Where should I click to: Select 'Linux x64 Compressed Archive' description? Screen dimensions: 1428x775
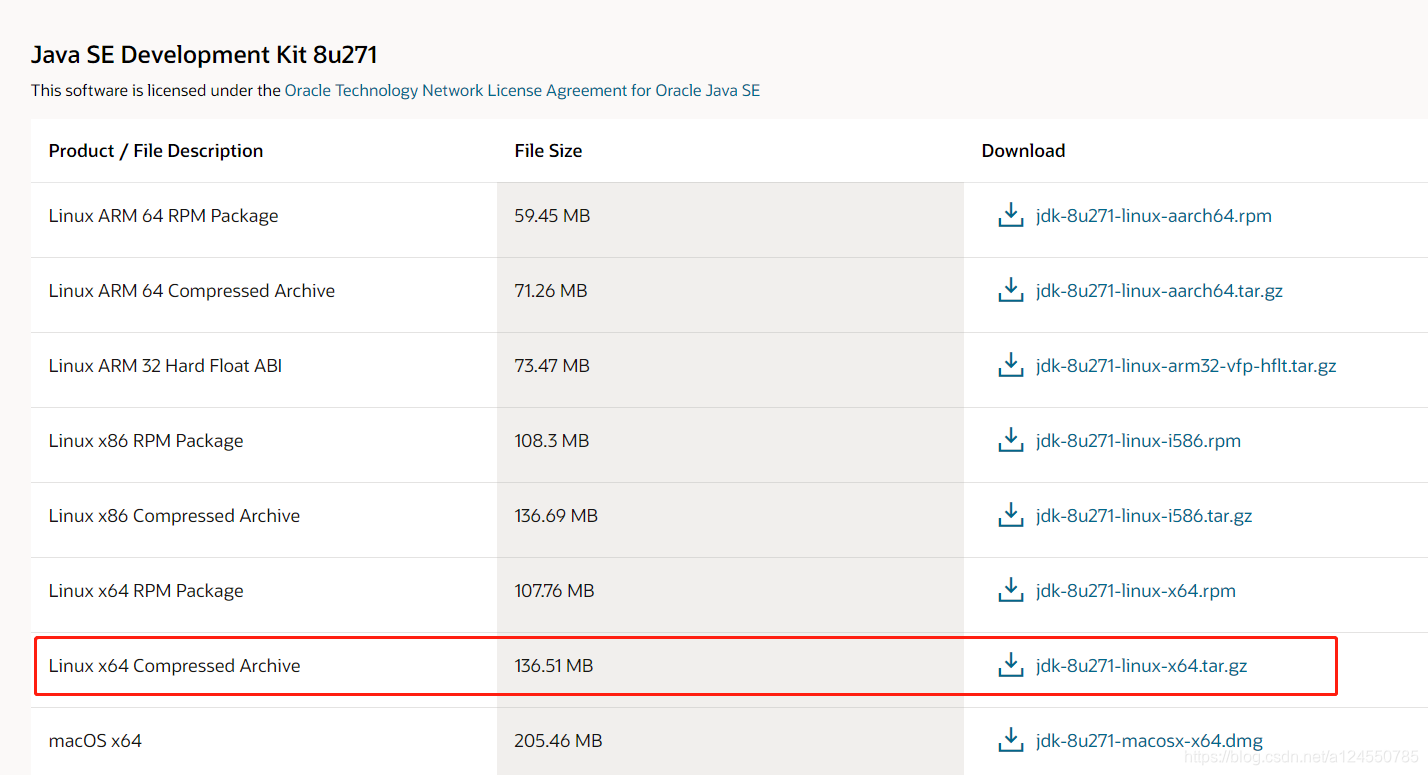[x=174, y=666]
